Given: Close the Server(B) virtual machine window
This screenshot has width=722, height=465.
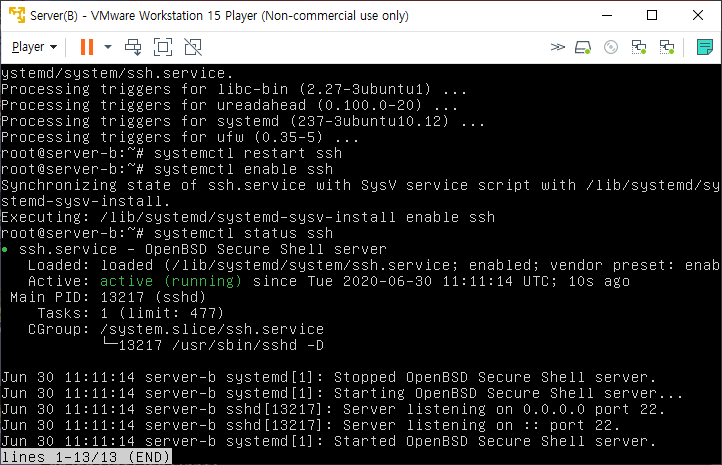Looking at the screenshot, I should (698, 15).
